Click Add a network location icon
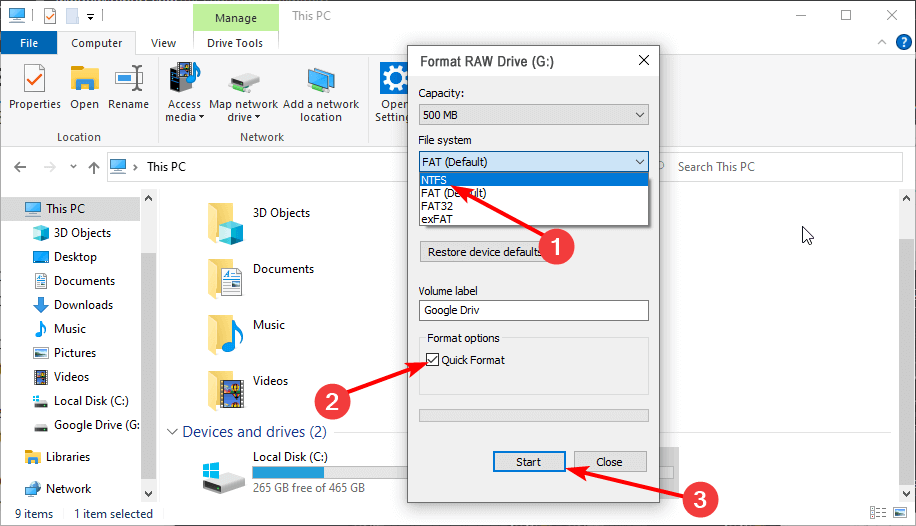This screenshot has height=526, width=916. point(321,79)
